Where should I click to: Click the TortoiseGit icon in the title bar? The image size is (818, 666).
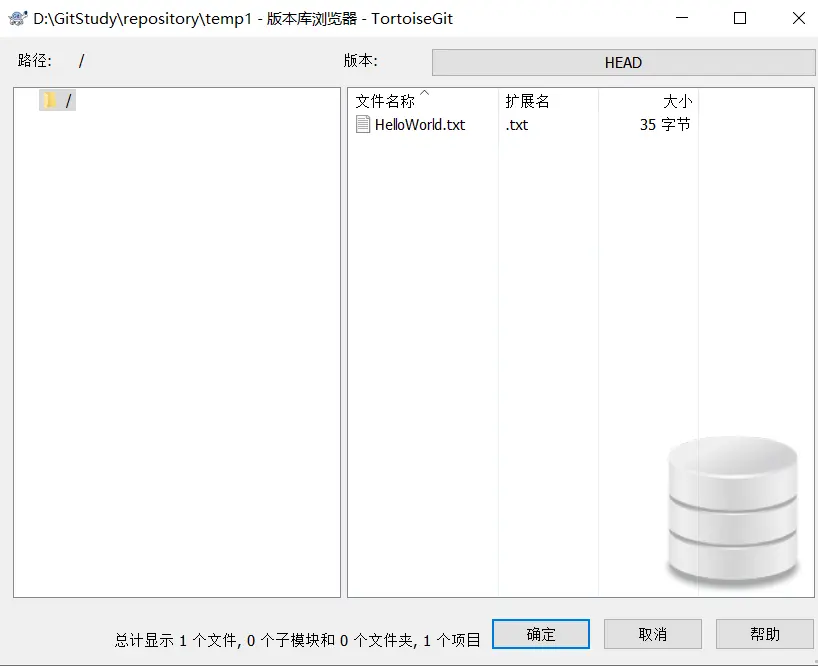coord(17,18)
